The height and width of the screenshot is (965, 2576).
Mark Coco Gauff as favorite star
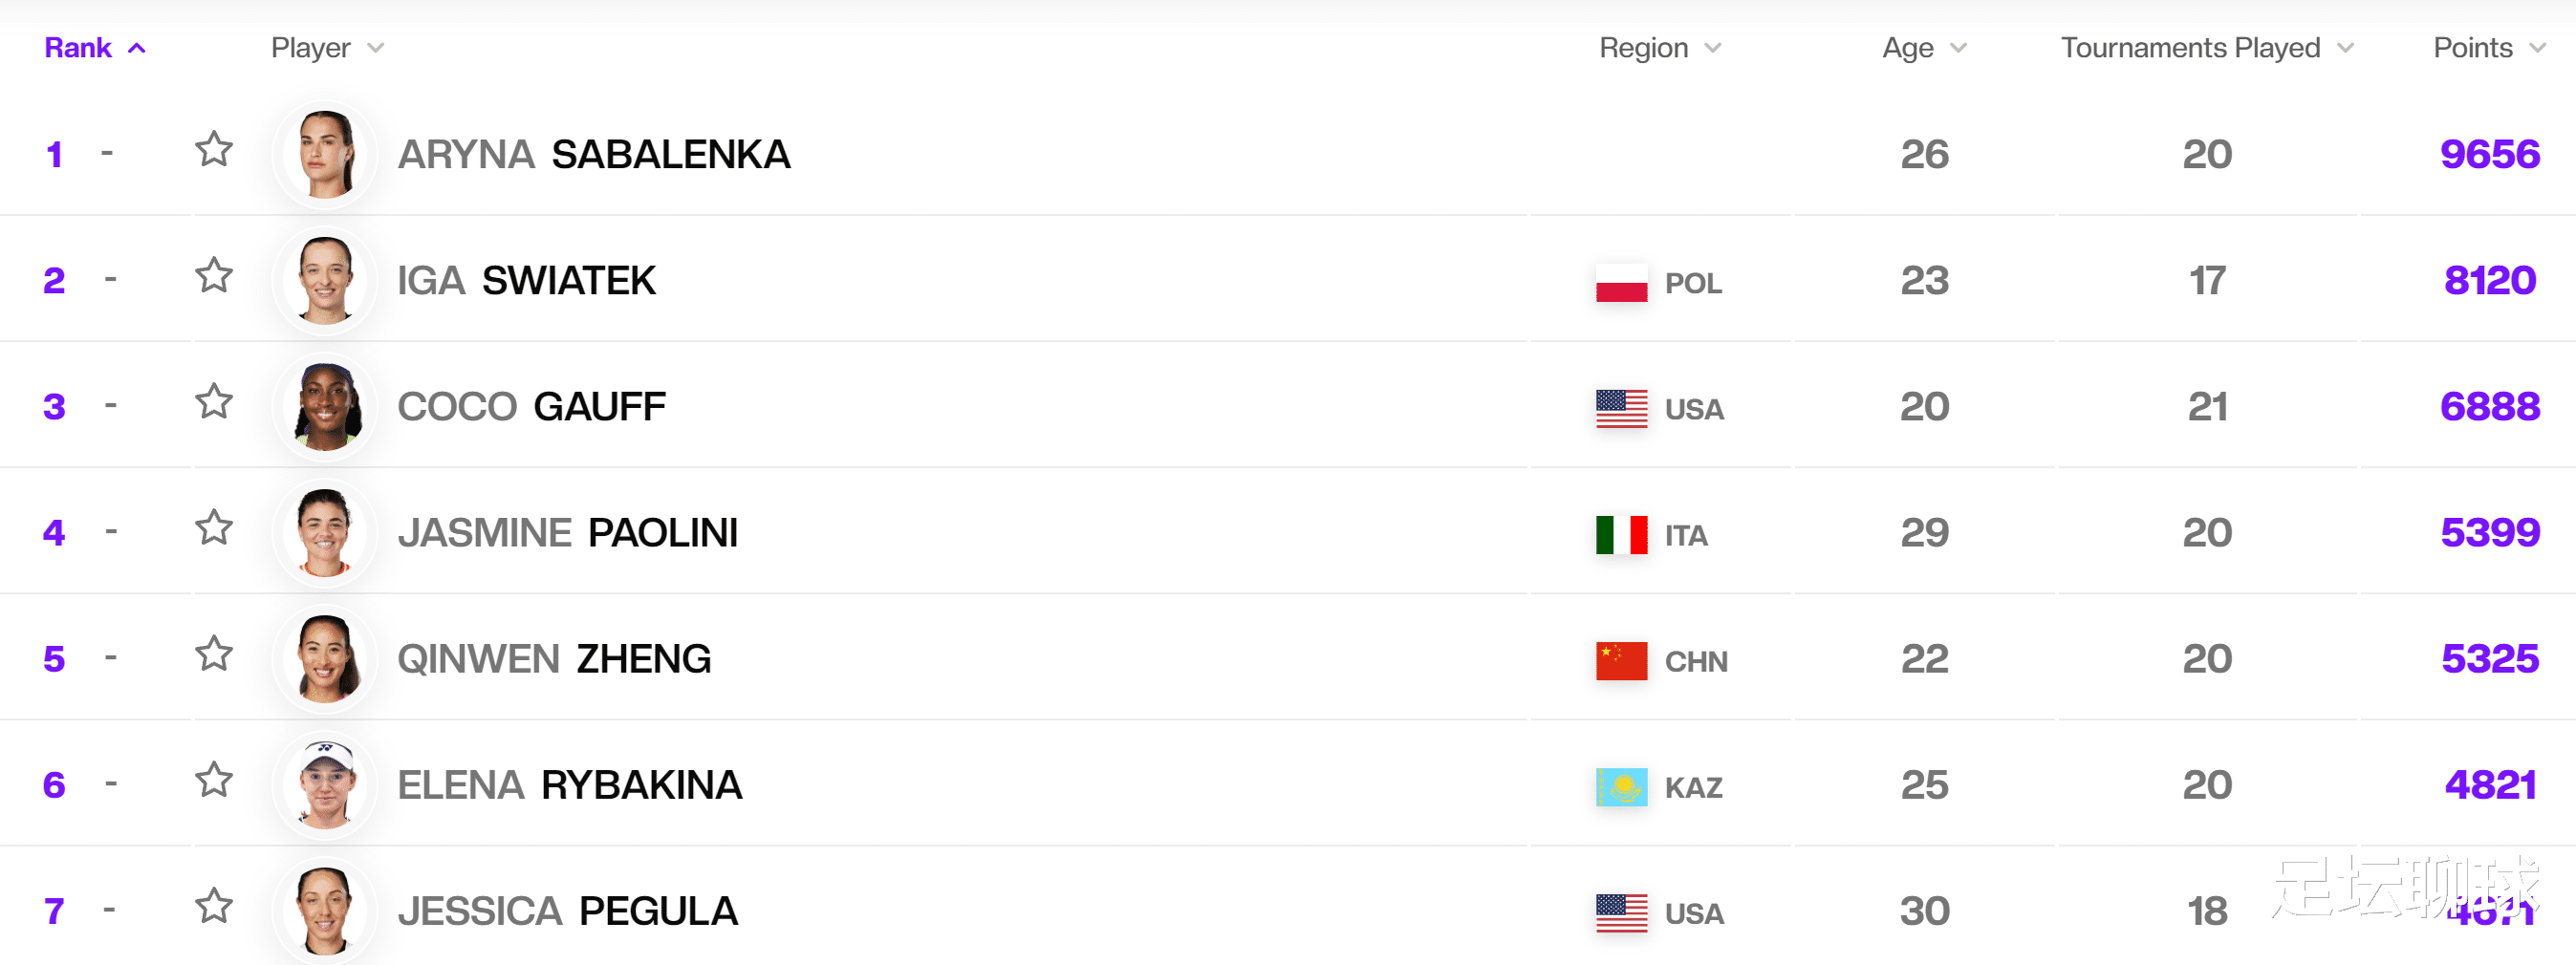[214, 402]
